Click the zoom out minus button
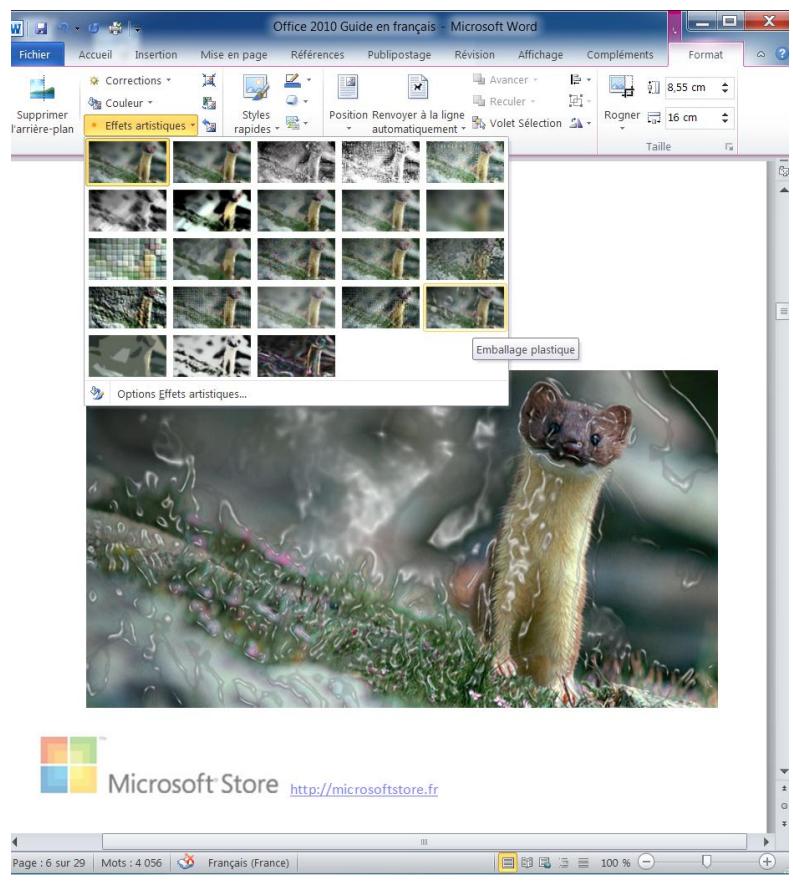 pyautogui.click(x=646, y=862)
